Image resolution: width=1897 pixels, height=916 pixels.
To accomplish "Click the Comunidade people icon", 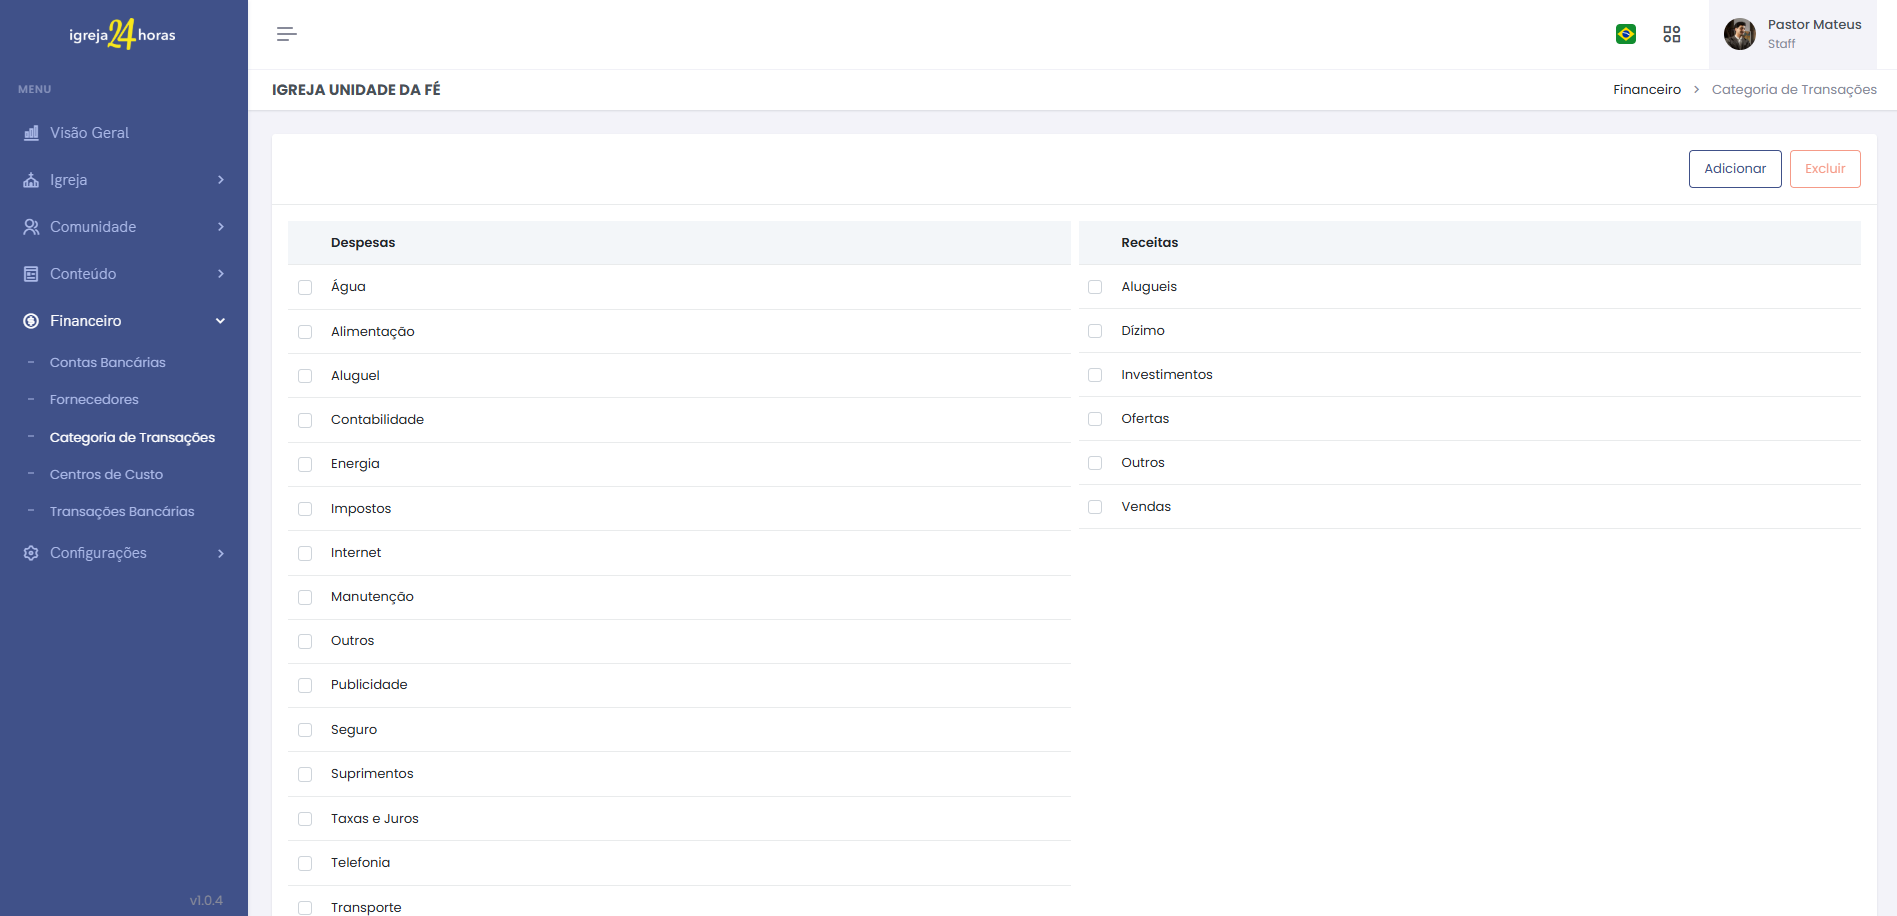I will click(31, 227).
